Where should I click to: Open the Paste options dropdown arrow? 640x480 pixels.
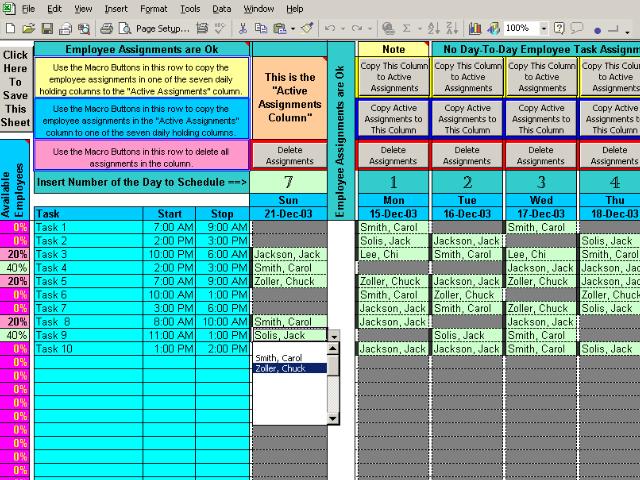tap(293, 29)
